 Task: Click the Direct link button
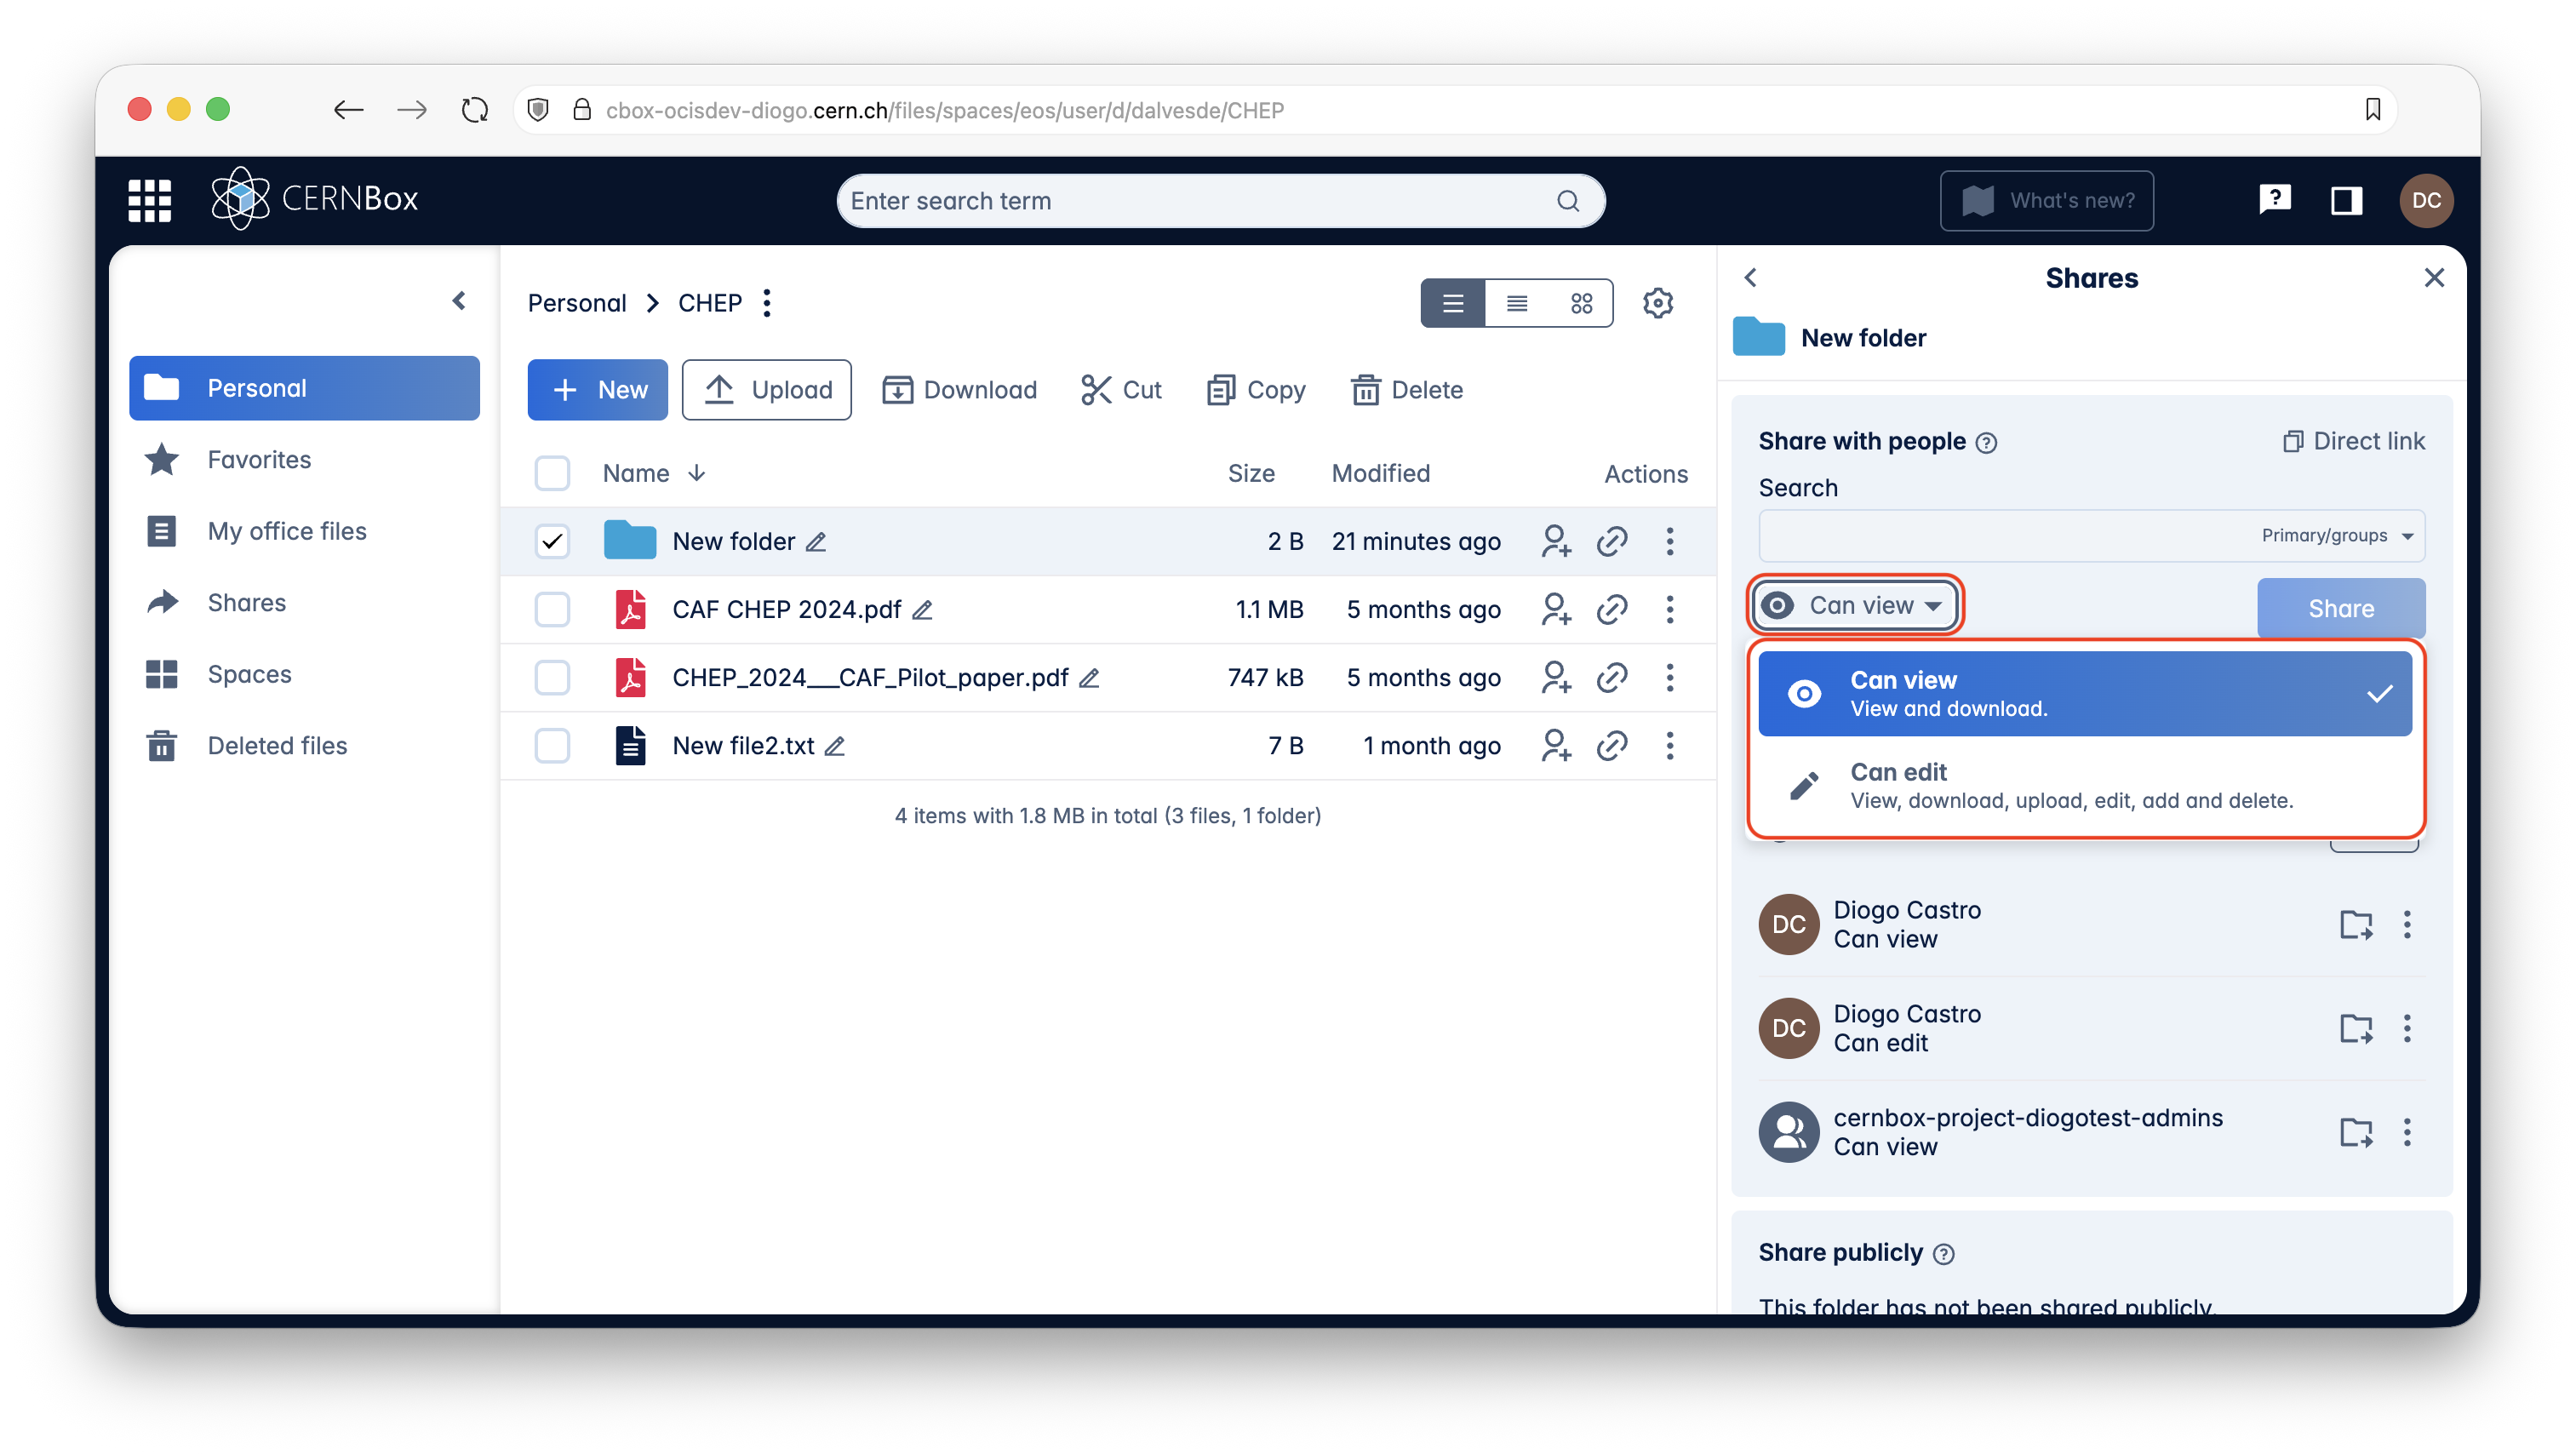2353,441
